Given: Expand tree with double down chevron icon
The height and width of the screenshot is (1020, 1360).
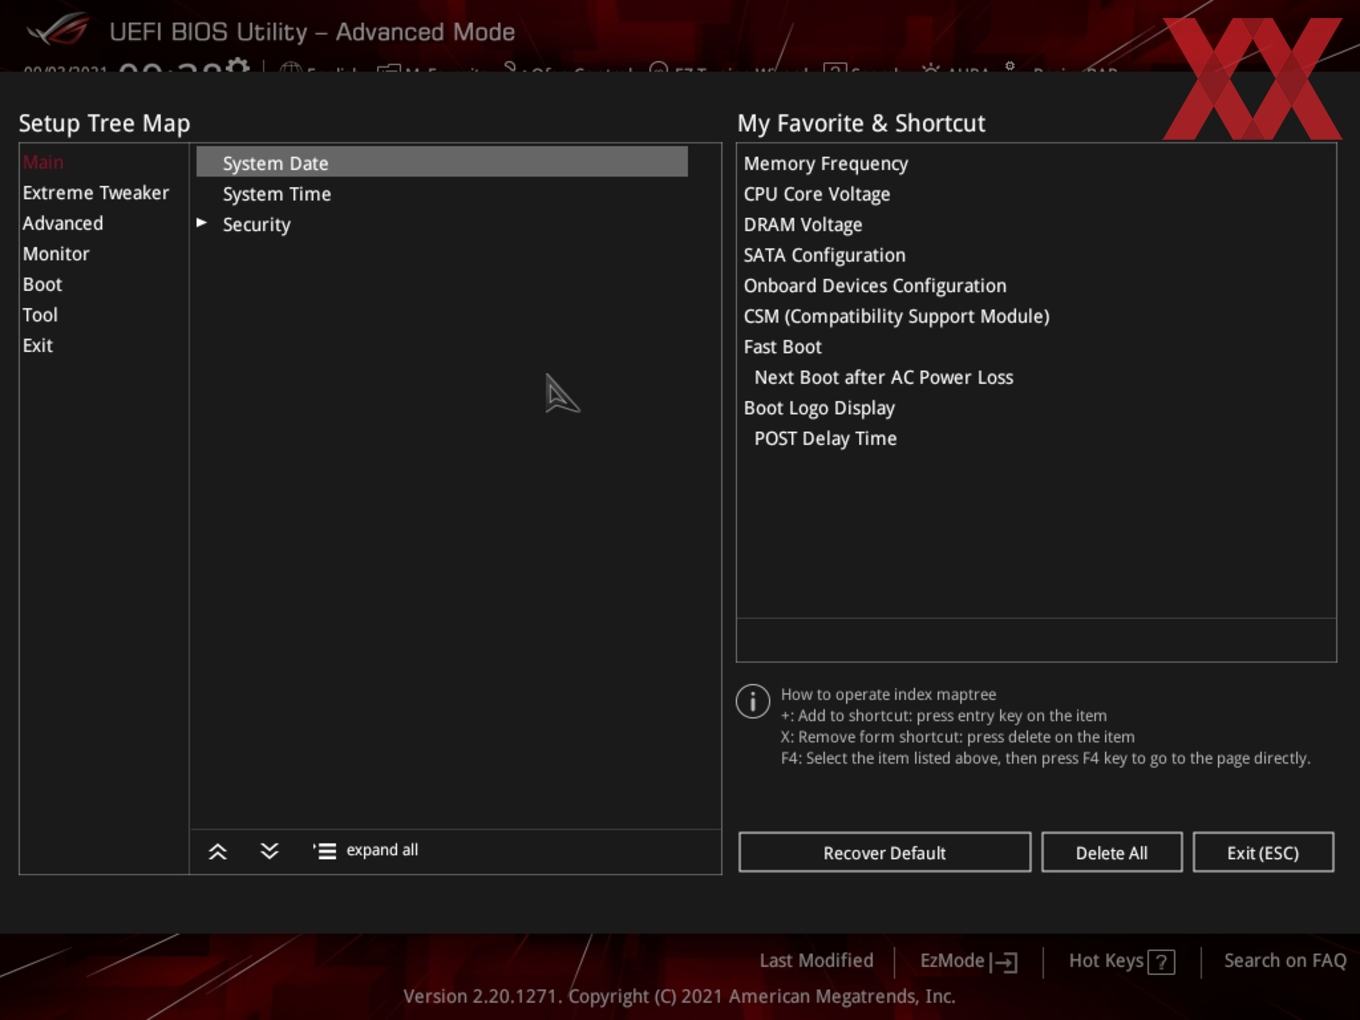Looking at the screenshot, I should [x=269, y=851].
